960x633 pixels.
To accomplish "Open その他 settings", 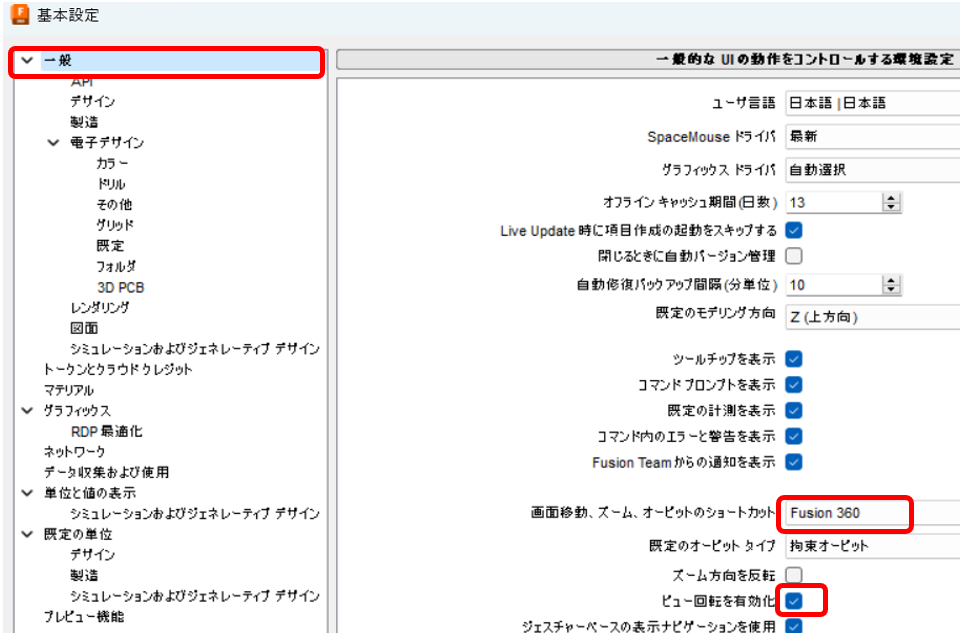I will pyautogui.click(x=114, y=204).
